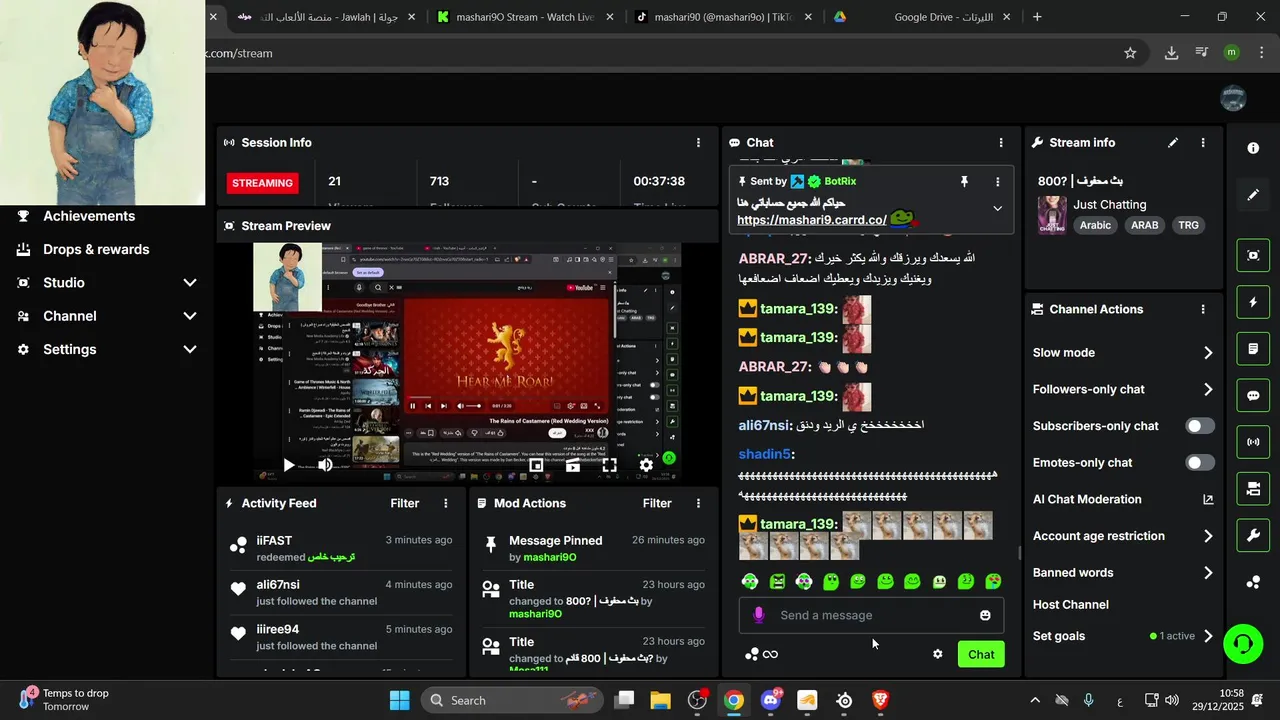The height and width of the screenshot is (720, 1280).
Task: Expand Followers-only chat options
Action: 1208,390
